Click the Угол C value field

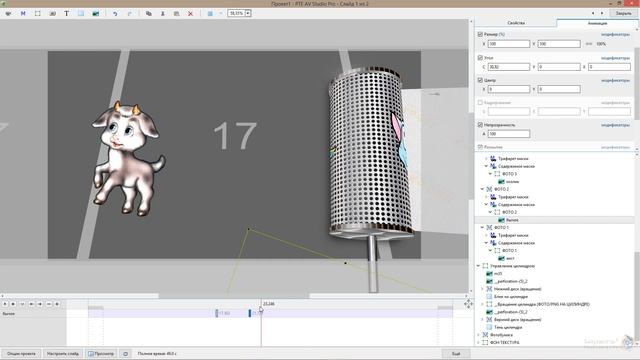tap(509, 67)
